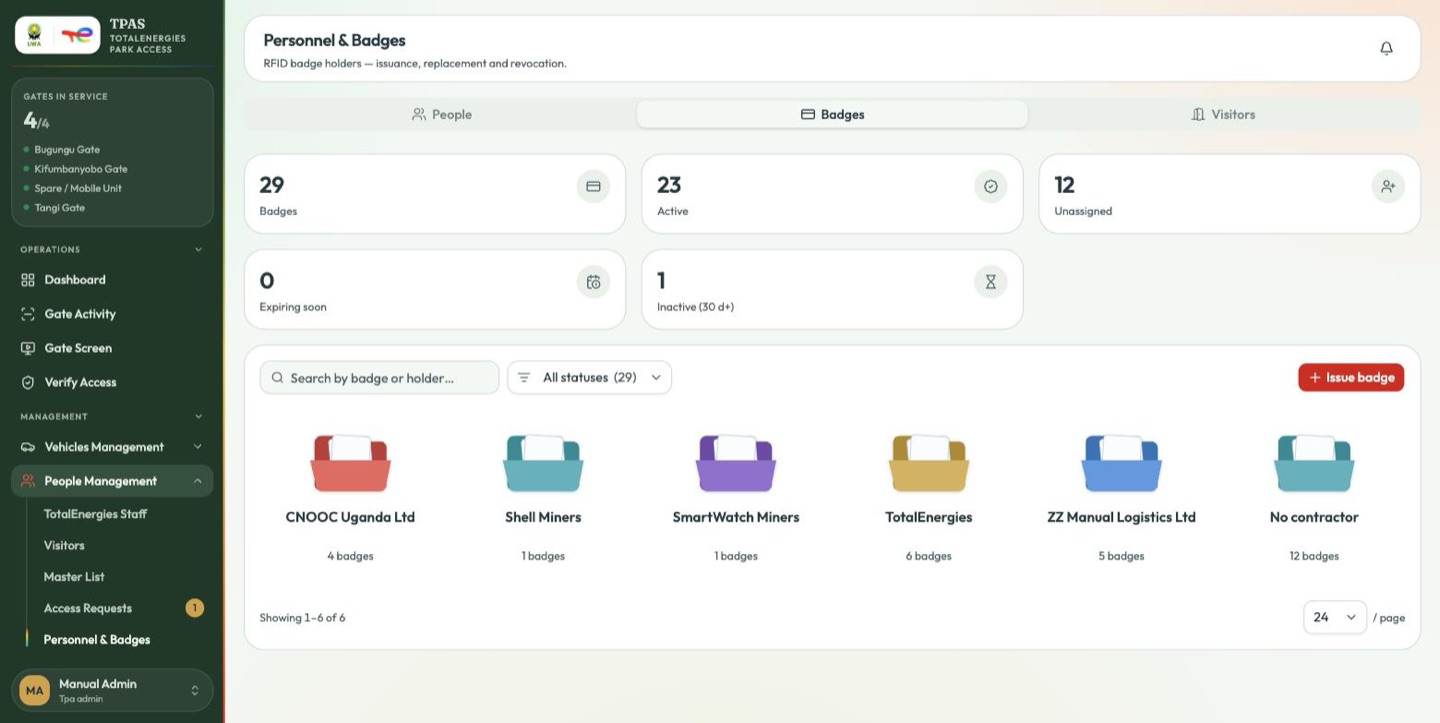Click Spare / Mobile Unit in the gates list
The width and height of the screenshot is (1440, 723).
tap(78, 189)
